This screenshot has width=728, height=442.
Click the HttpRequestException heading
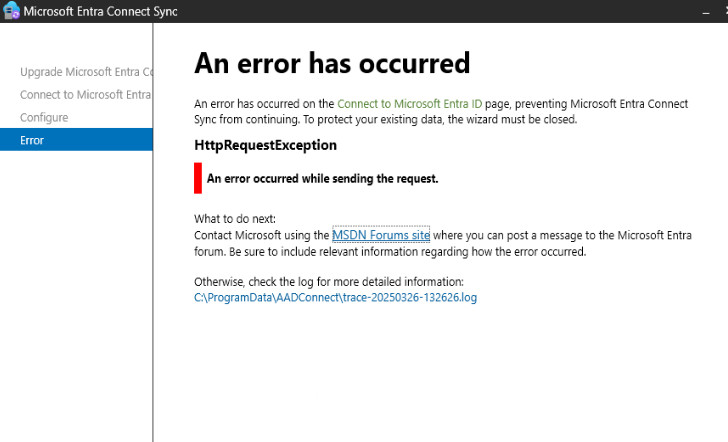click(x=265, y=145)
